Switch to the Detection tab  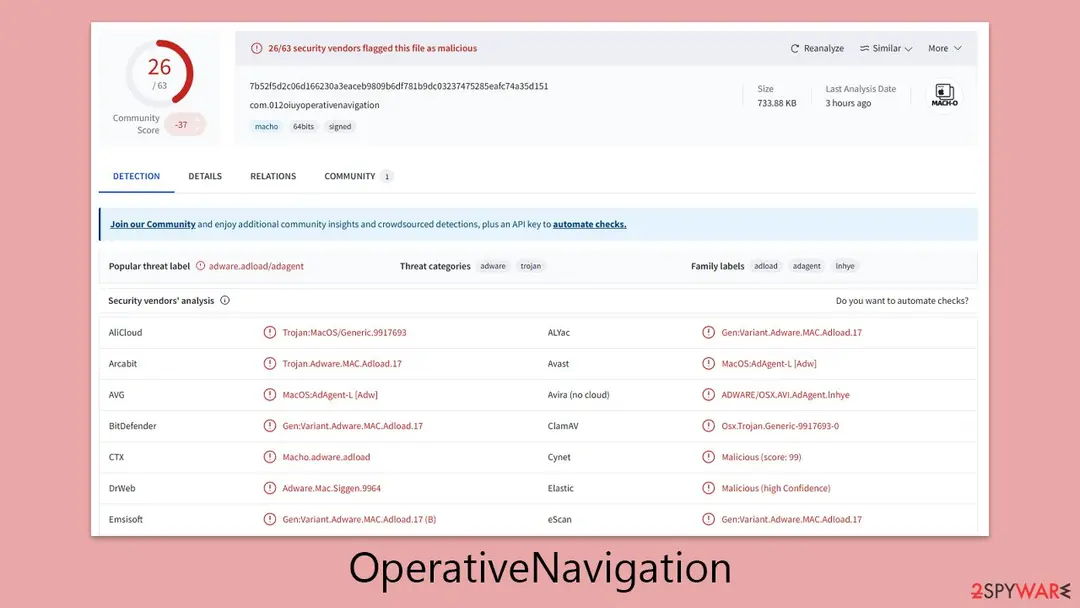click(136, 176)
